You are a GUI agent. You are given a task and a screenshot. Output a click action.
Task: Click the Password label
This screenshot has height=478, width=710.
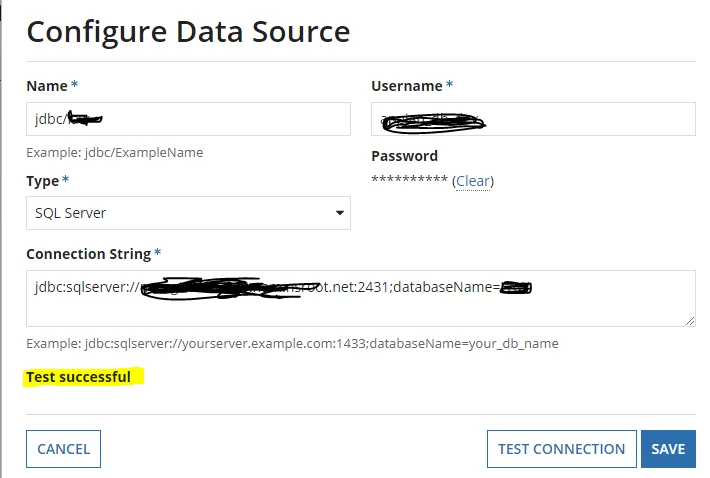[x=404, y=156]
